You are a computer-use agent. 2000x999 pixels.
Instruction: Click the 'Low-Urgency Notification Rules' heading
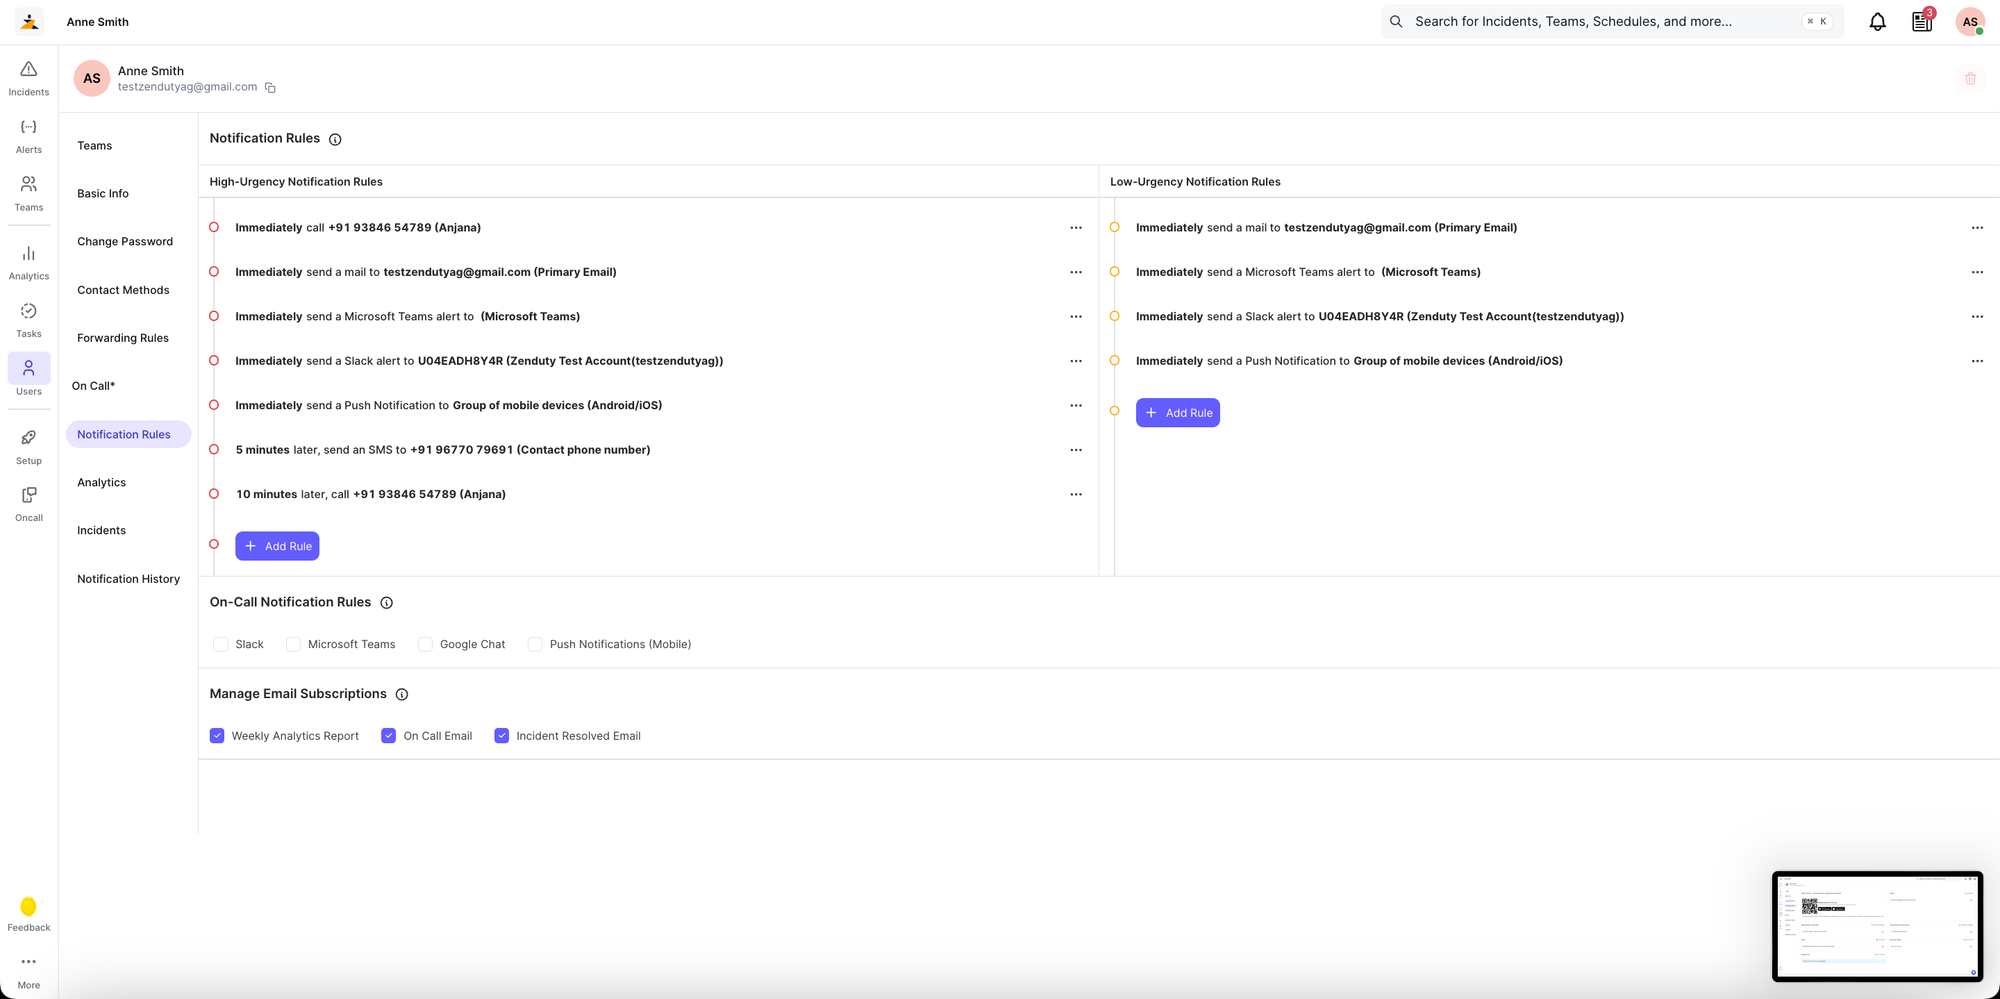(1195, 182)
